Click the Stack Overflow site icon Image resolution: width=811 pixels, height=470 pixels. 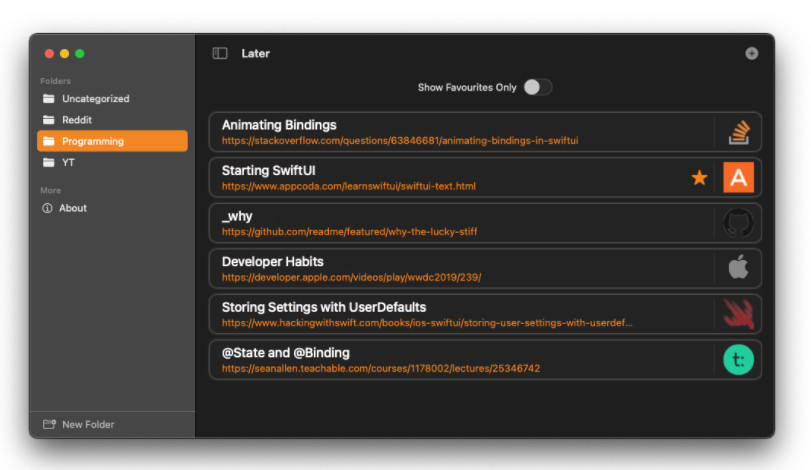[739, 132]
